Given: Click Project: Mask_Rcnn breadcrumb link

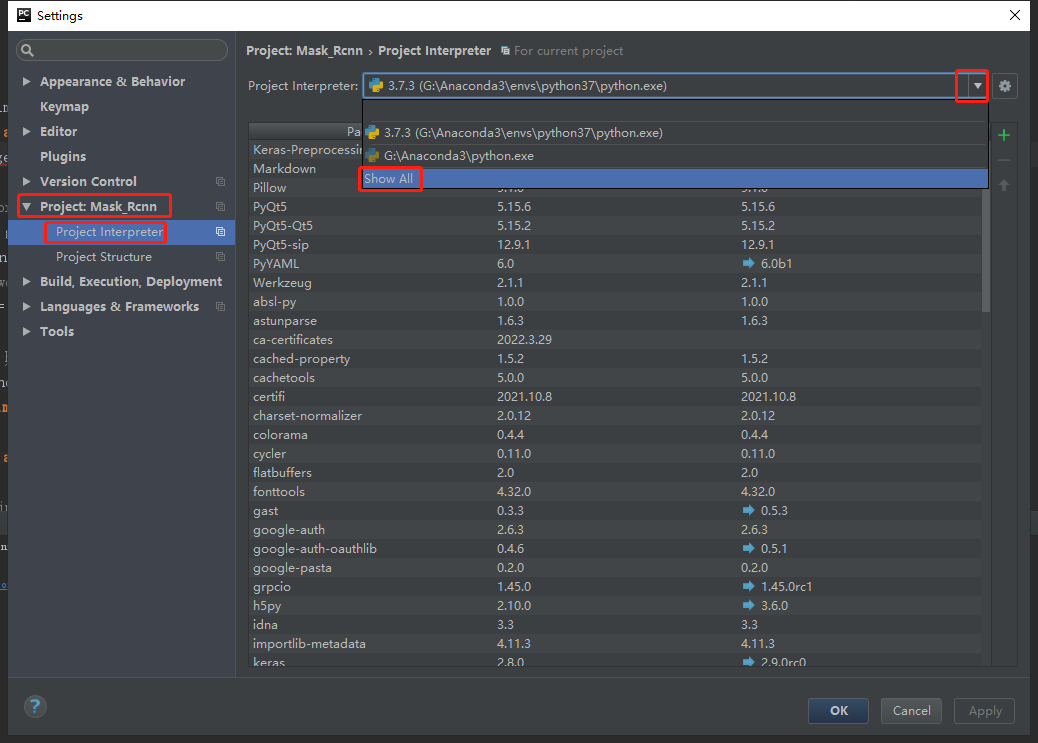Looking at the screenshot, I should [x=305, y=51].
